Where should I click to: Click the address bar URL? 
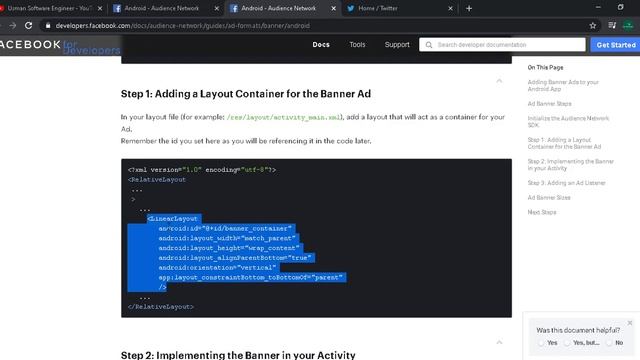click(x=182, y=26)
